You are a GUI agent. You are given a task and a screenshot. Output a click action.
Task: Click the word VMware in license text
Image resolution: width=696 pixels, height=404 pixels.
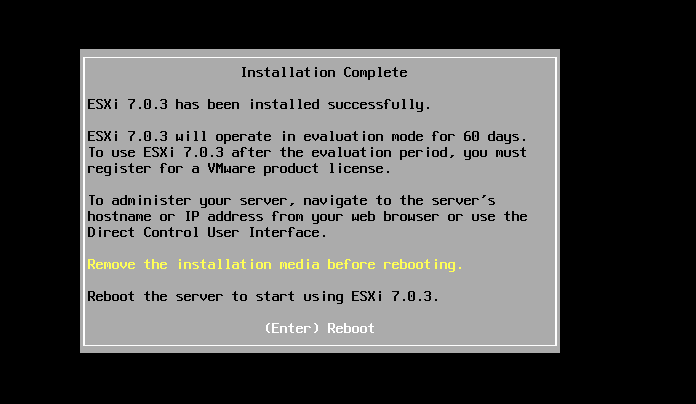pos(231,169)
